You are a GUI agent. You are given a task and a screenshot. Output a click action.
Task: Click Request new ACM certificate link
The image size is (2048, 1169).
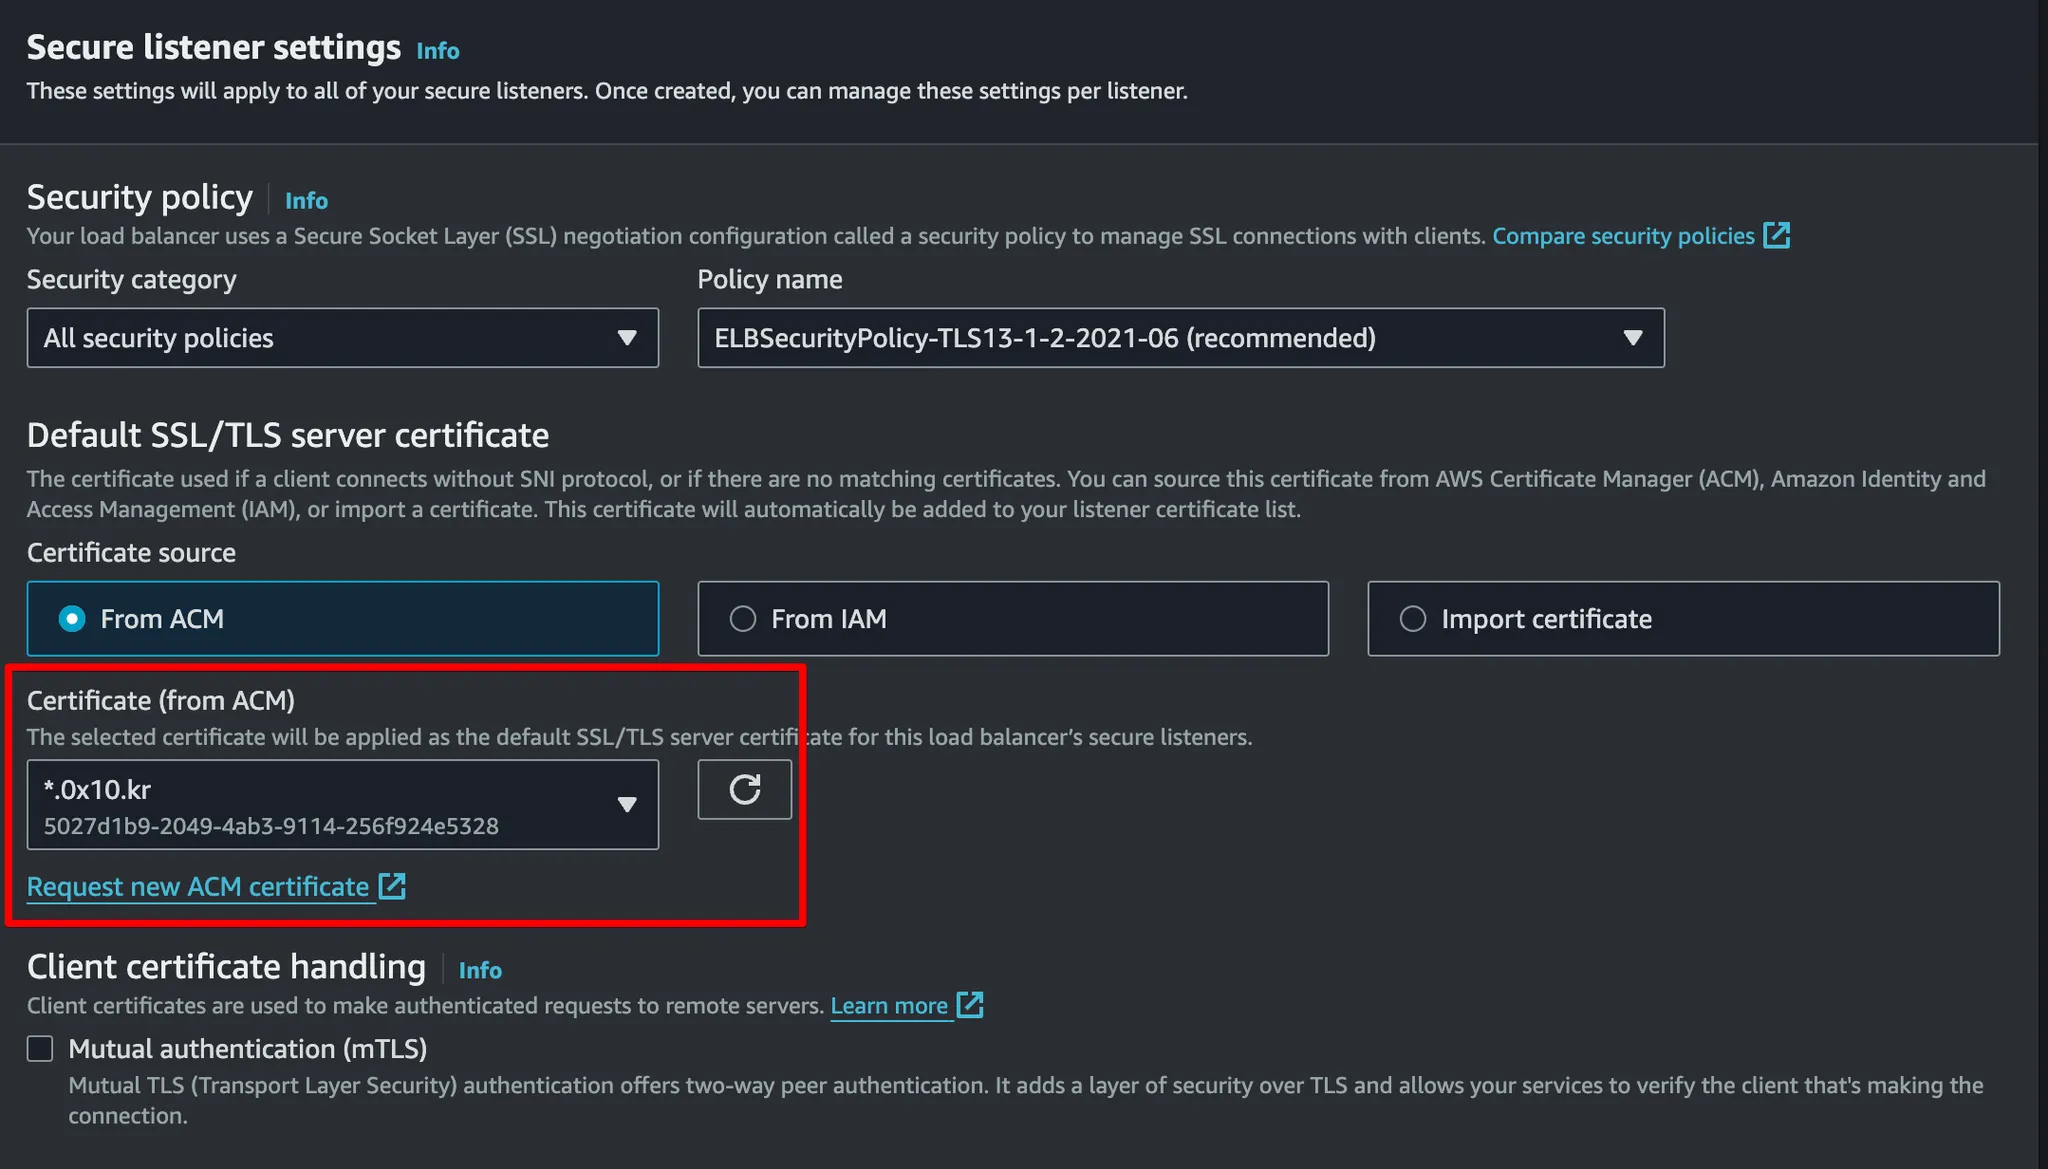pos(198,886)
